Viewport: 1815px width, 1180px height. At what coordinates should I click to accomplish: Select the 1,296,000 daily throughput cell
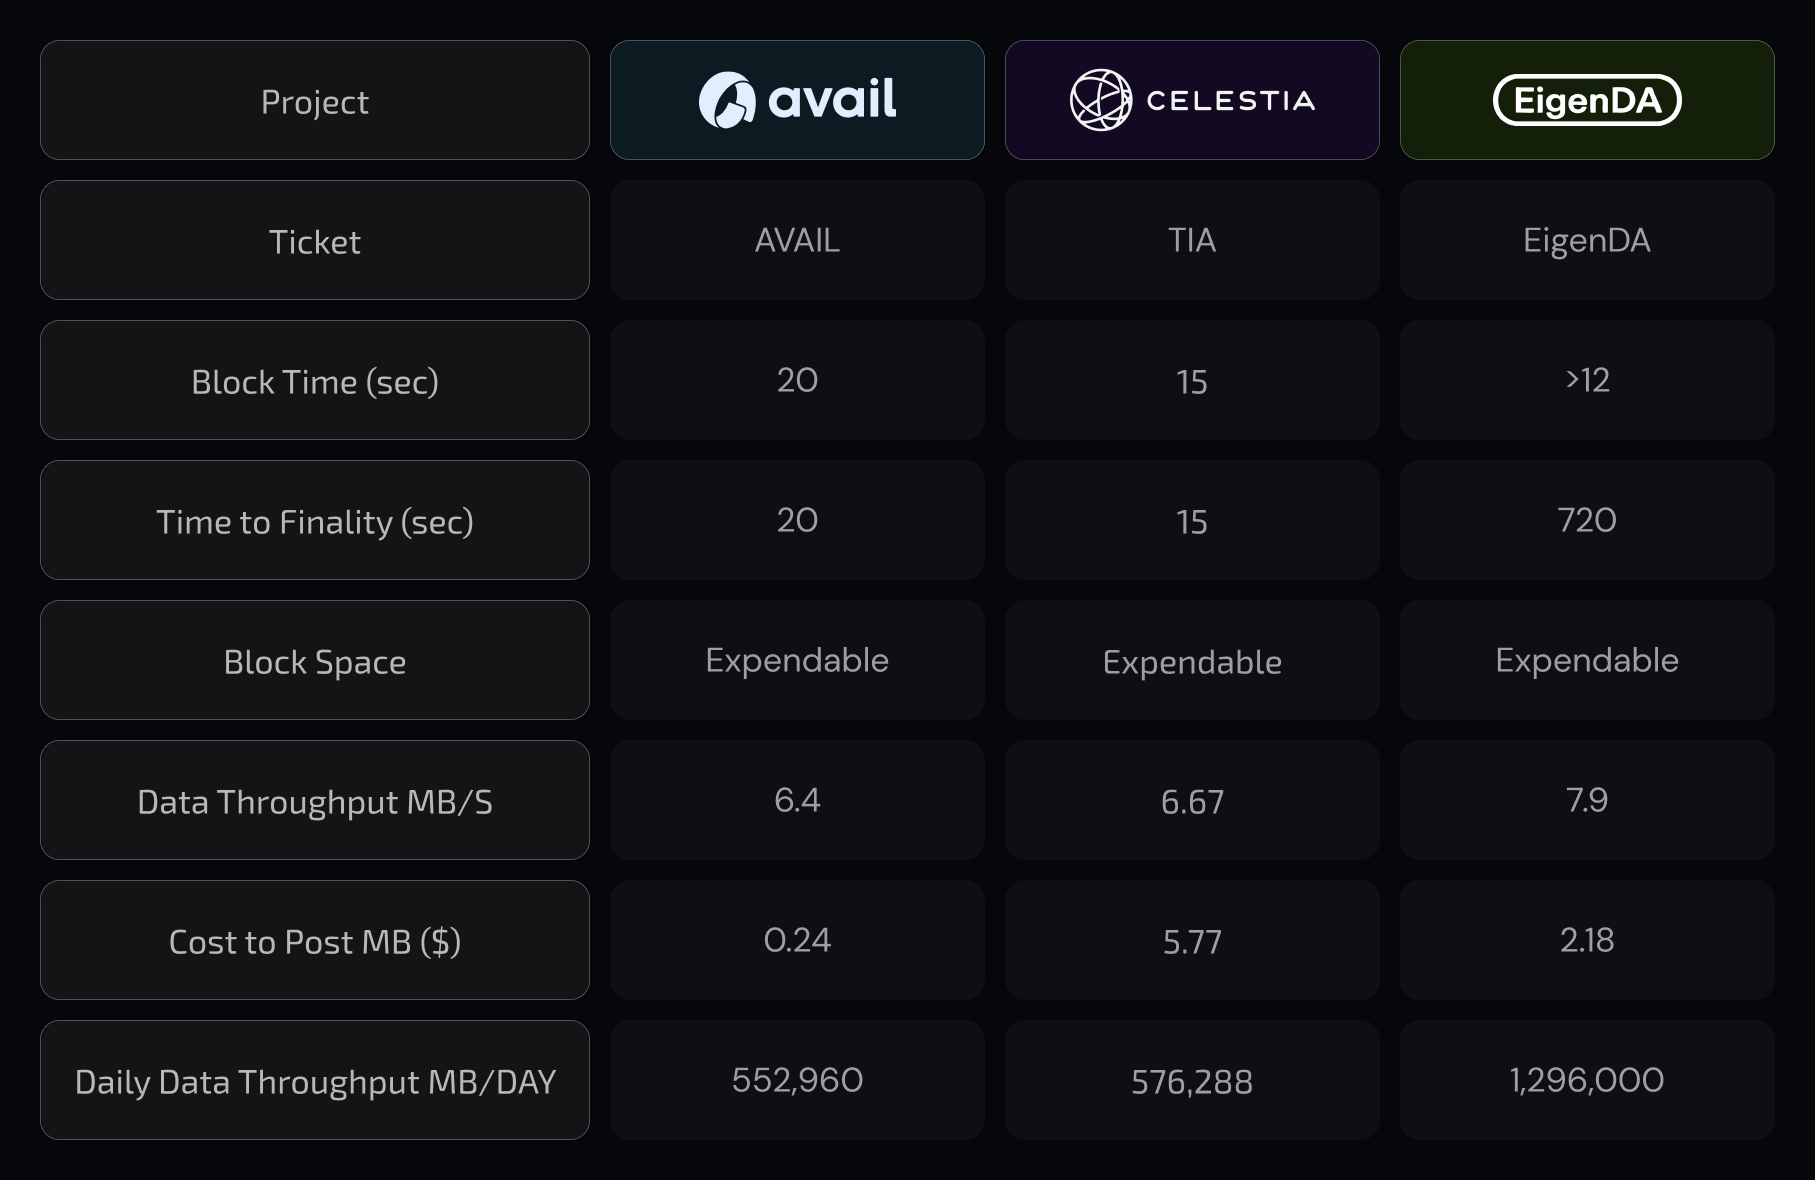[1587, 1080]
